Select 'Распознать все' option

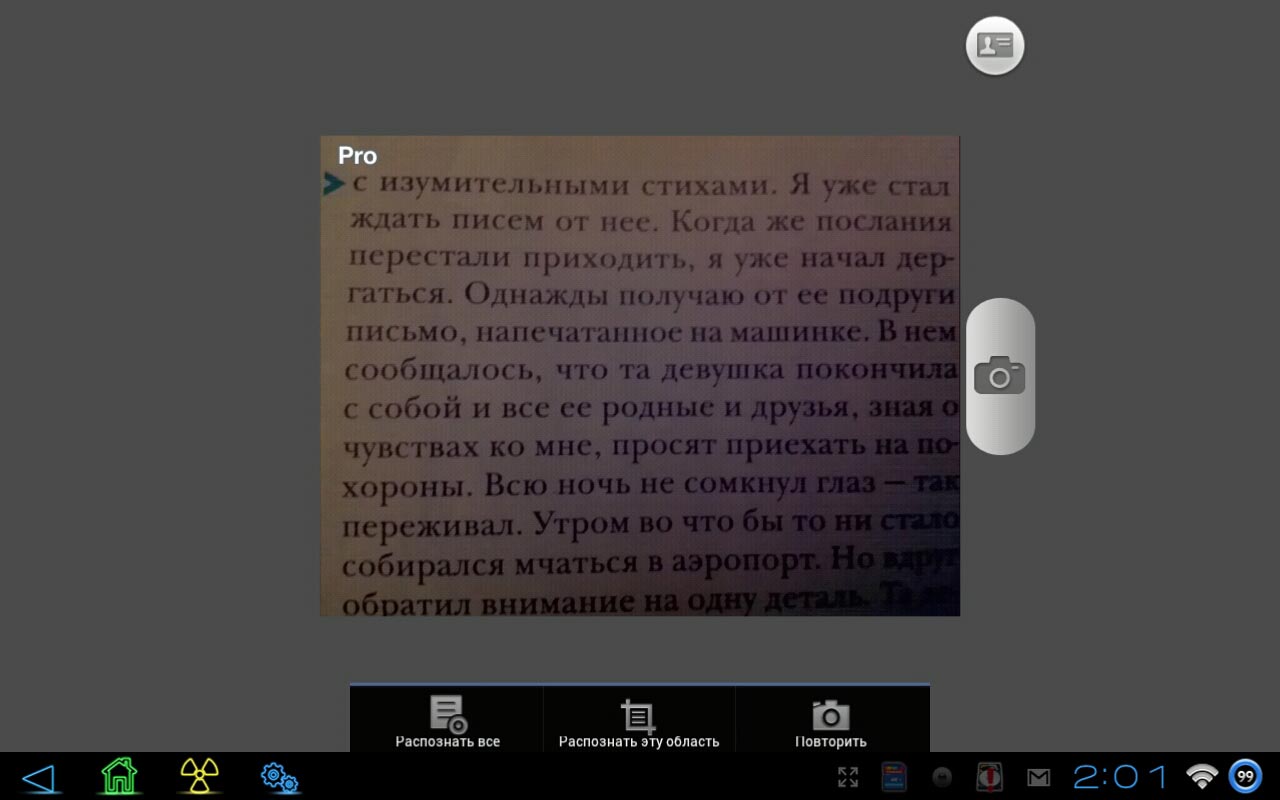pyautogui.click(x=447, y=722)
